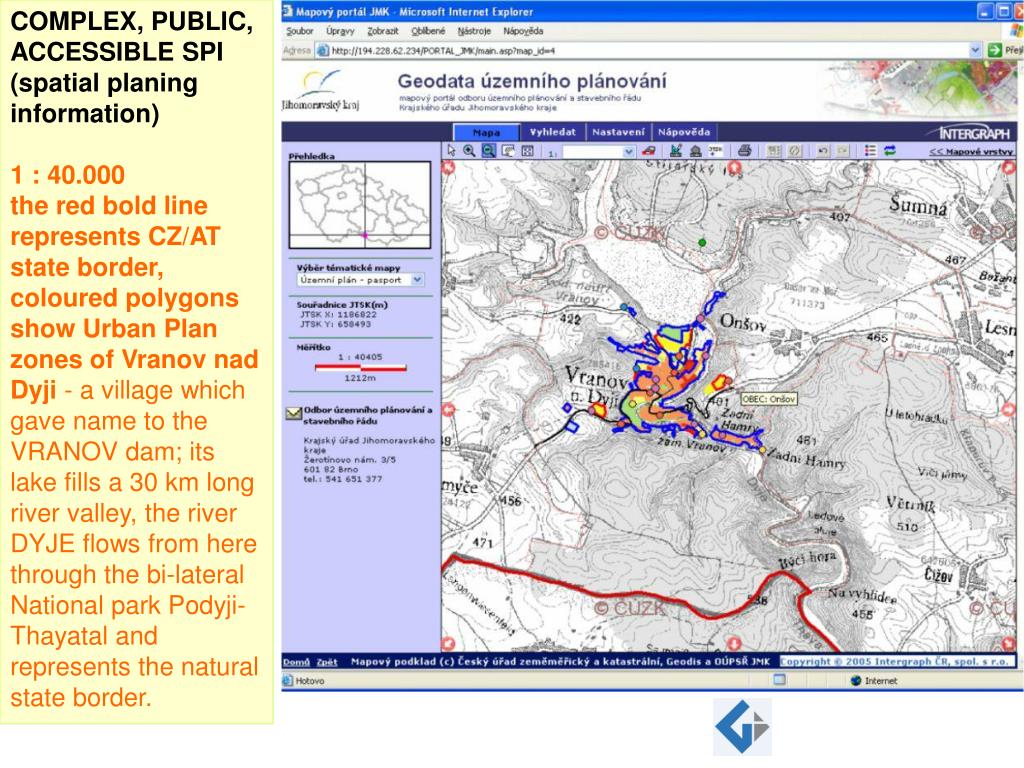The image size is (1024, 768).
Task: Open the Nápověda tab
Action: (x=684, y=132)
